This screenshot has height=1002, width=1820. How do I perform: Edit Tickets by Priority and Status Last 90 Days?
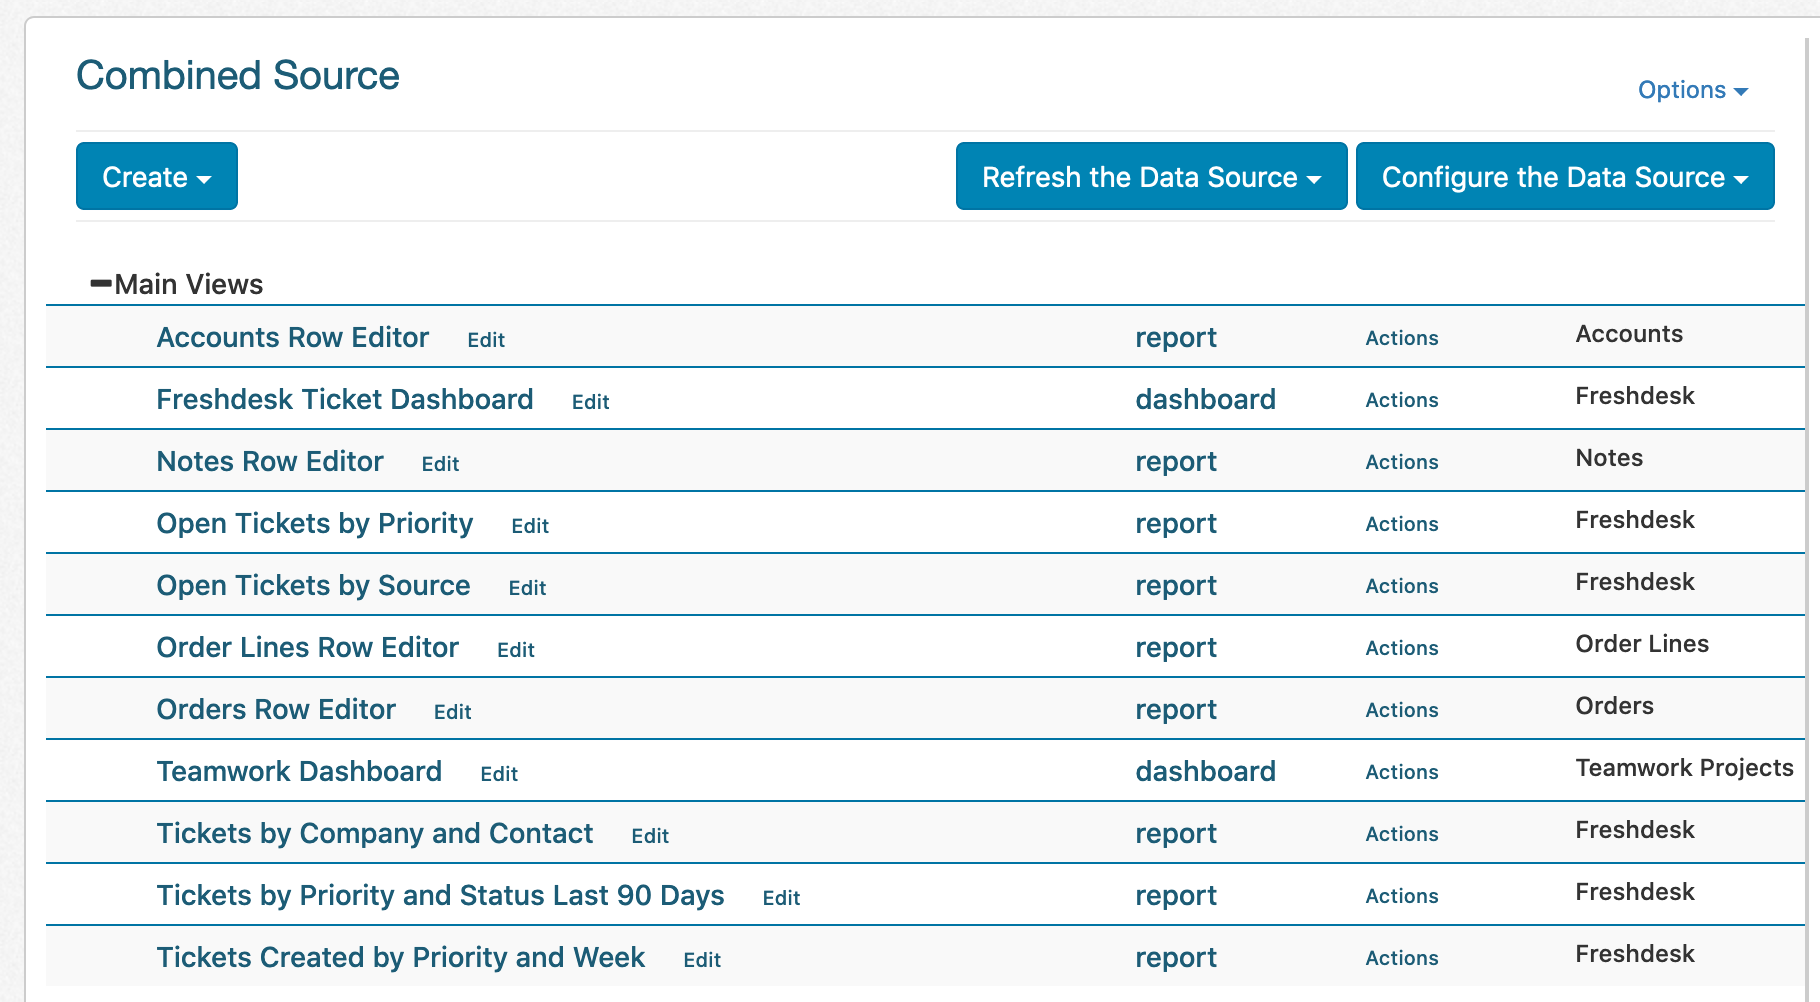point(781,898)
